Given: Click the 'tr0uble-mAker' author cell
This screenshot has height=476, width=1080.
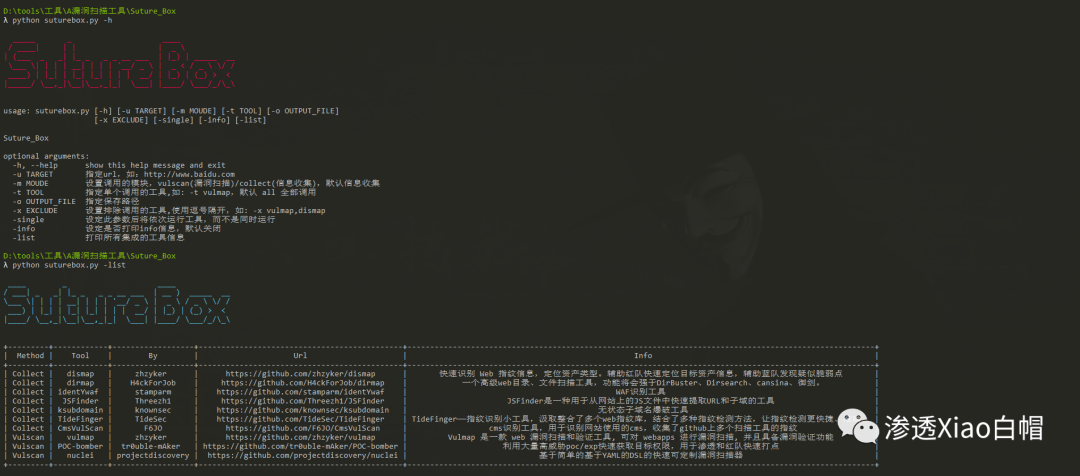Looking at the screenshot, I should pyautogui.click(x=153, y=446).
